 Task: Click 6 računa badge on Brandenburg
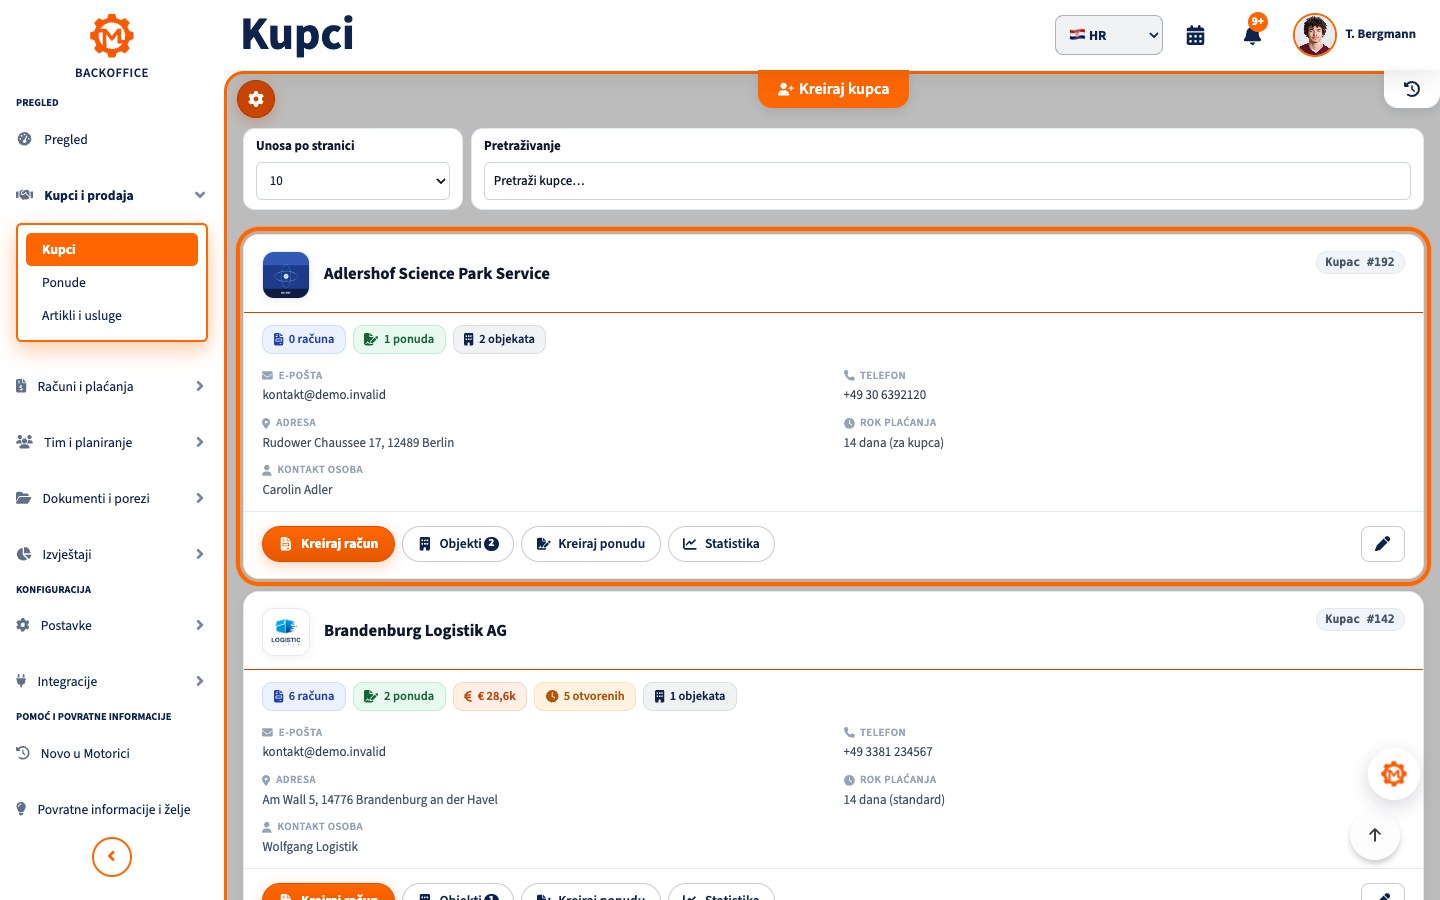point(304,696)
